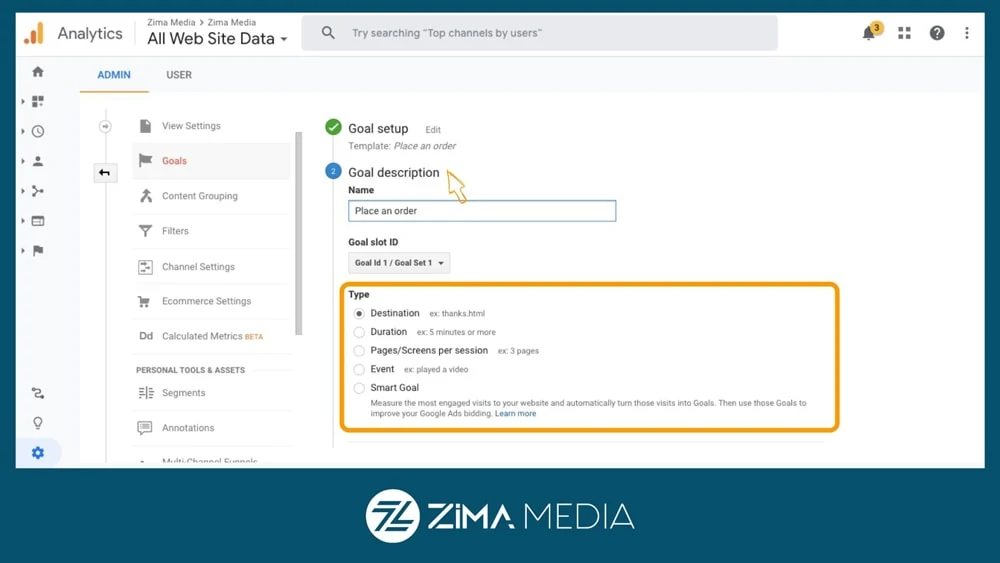The height and width of the screenshot is (563, 1000).
Task: Open Filters in the view menu
Action: click(175, 231)
